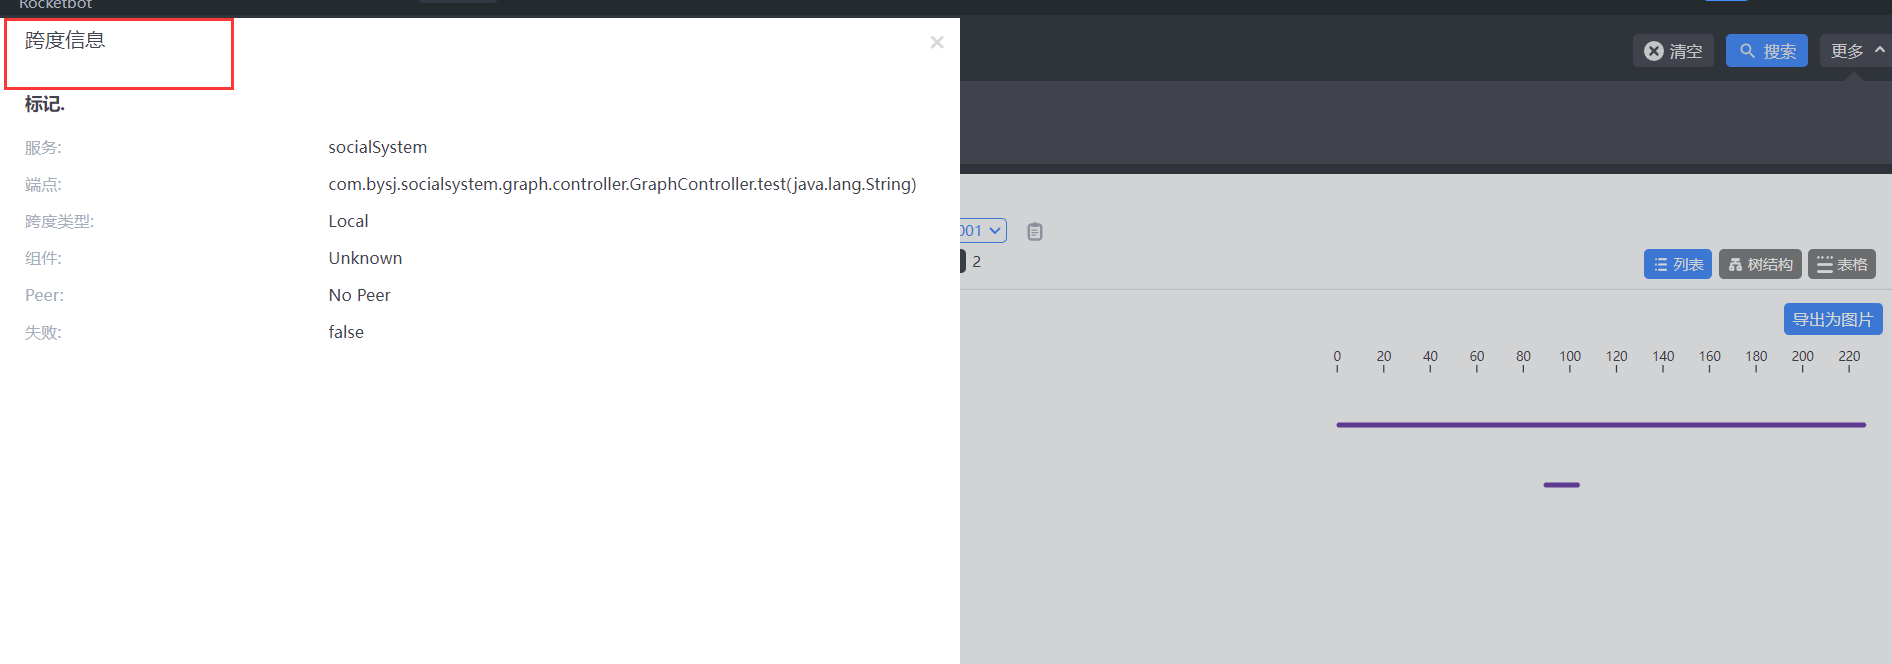Click the 失败 label
Screen dimensions: 1892x664
tap(43, 333)
